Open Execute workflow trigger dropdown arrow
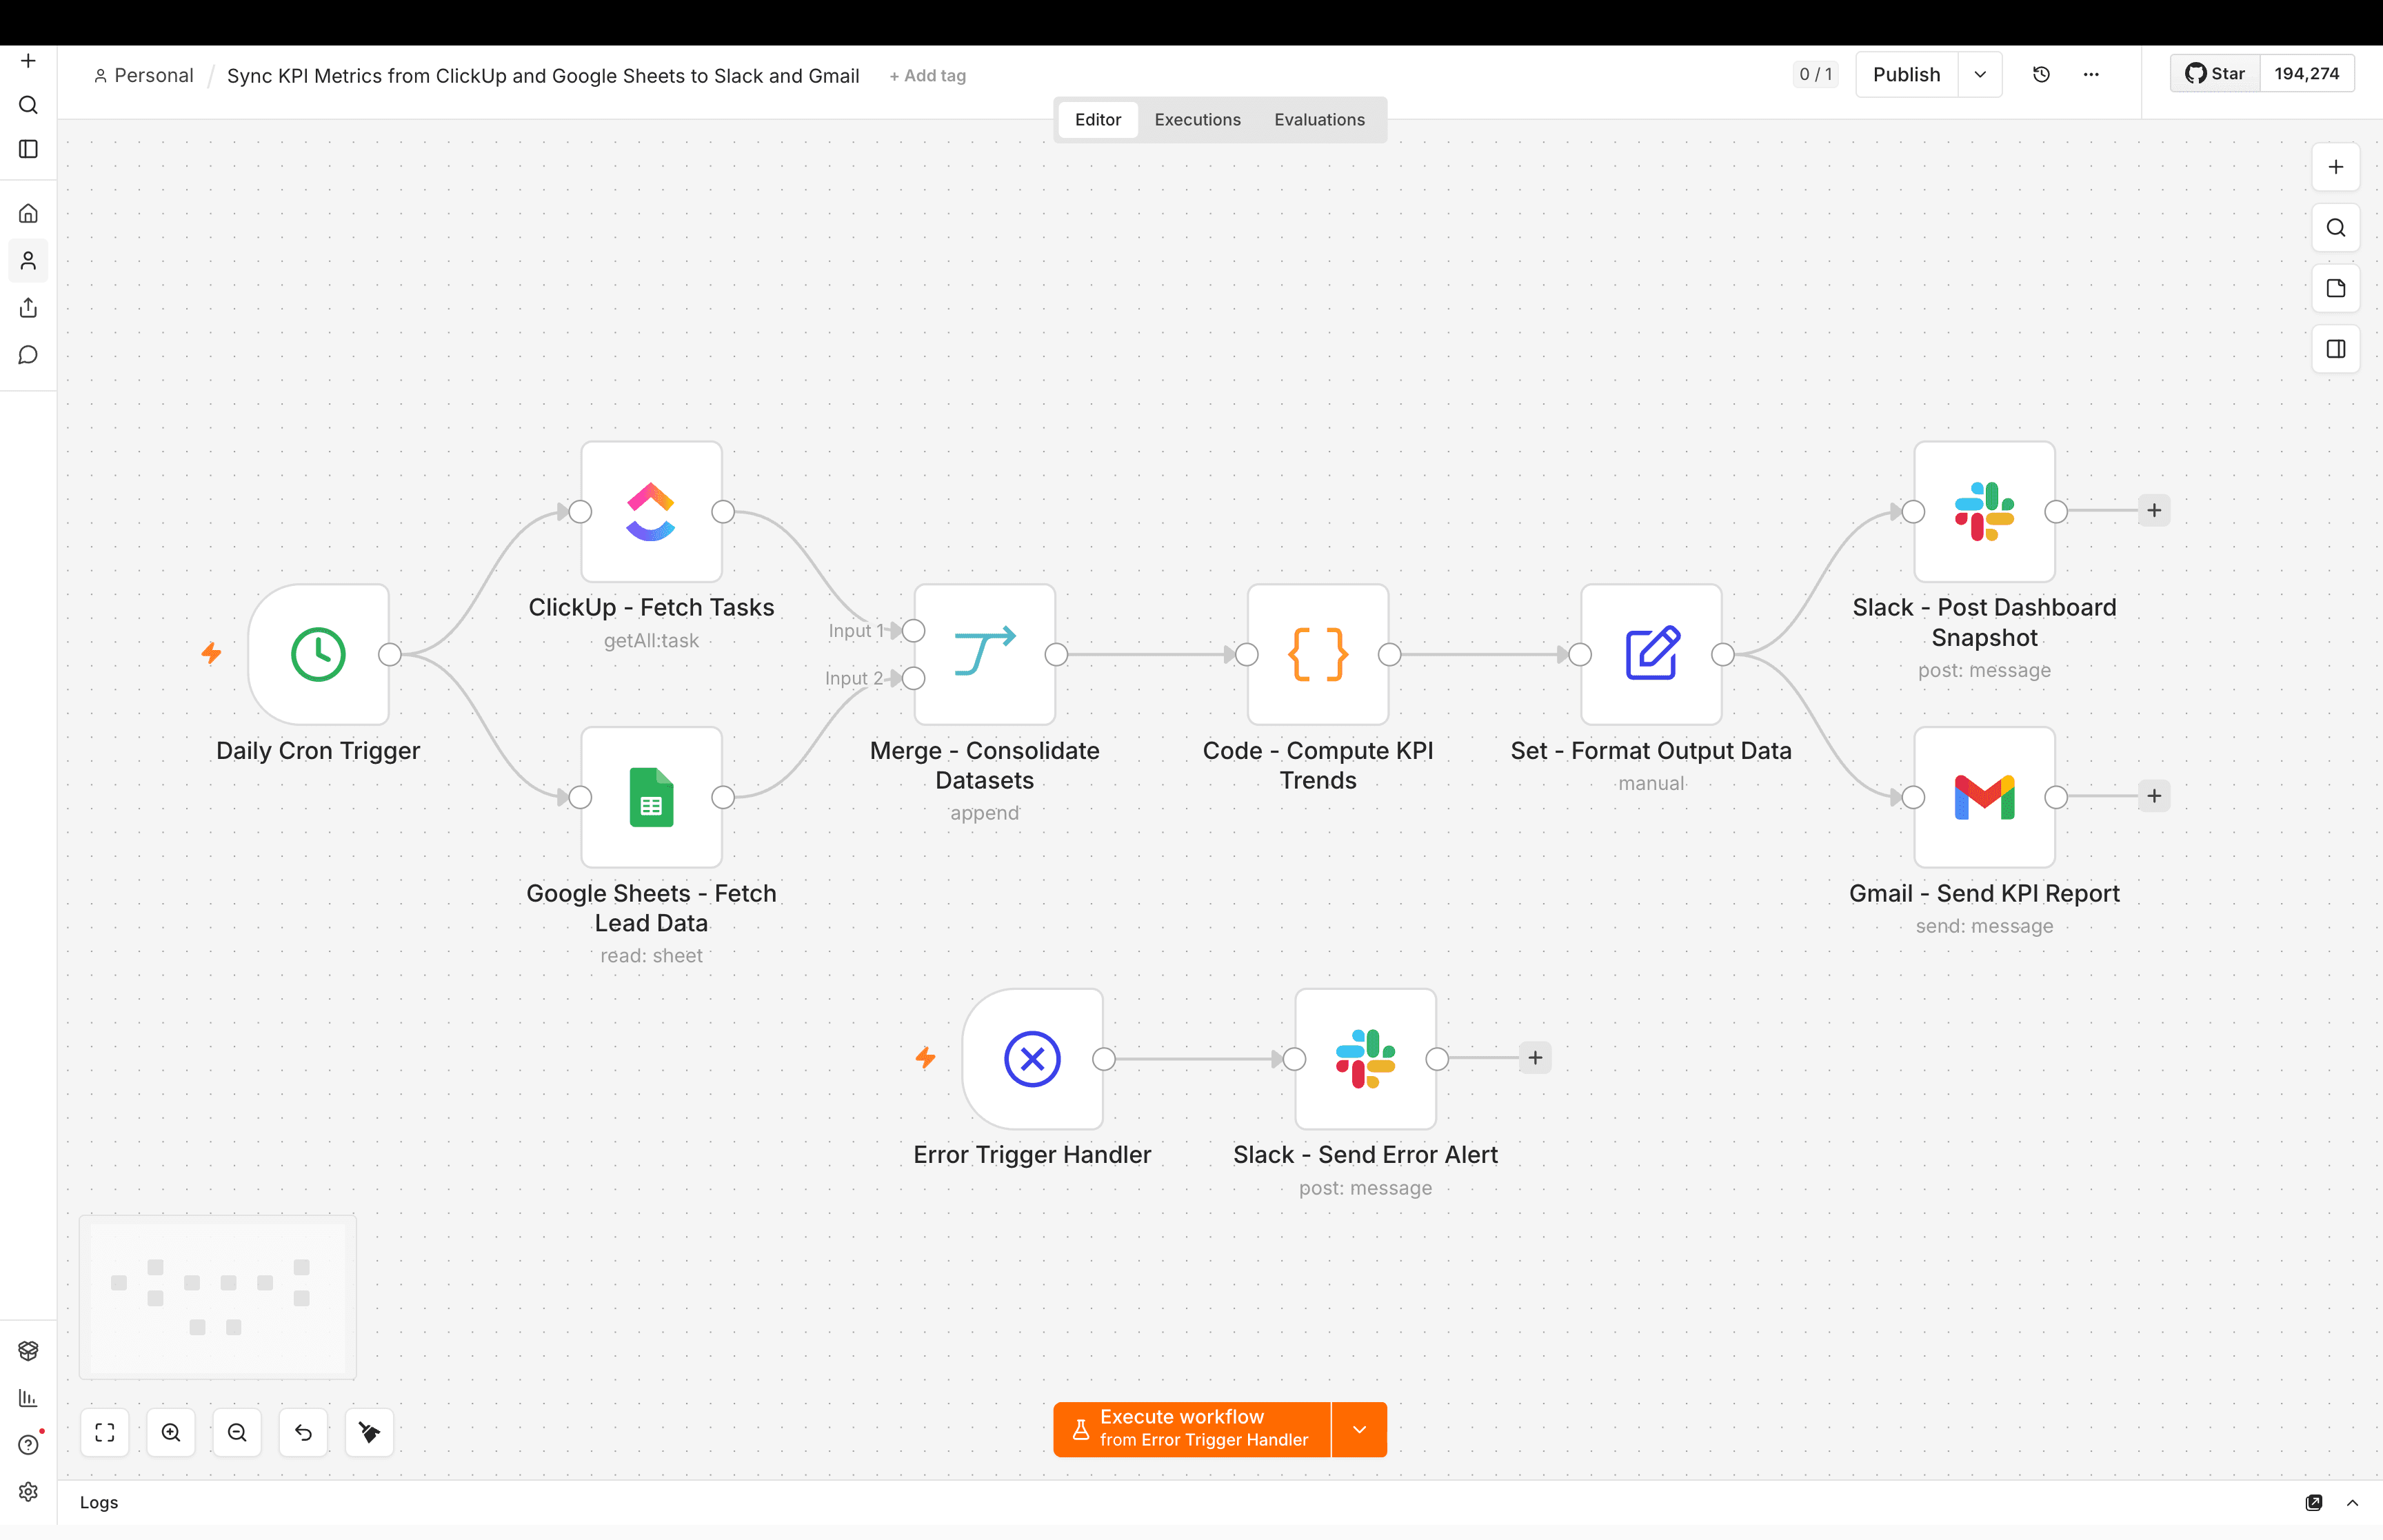 1359,1429
